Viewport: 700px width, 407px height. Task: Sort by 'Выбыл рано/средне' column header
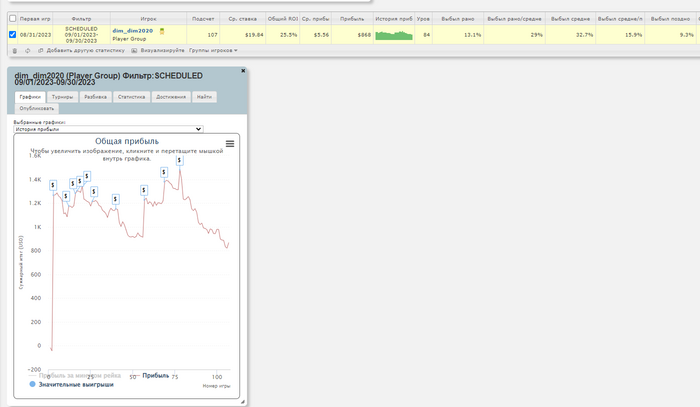coord(514,19)
